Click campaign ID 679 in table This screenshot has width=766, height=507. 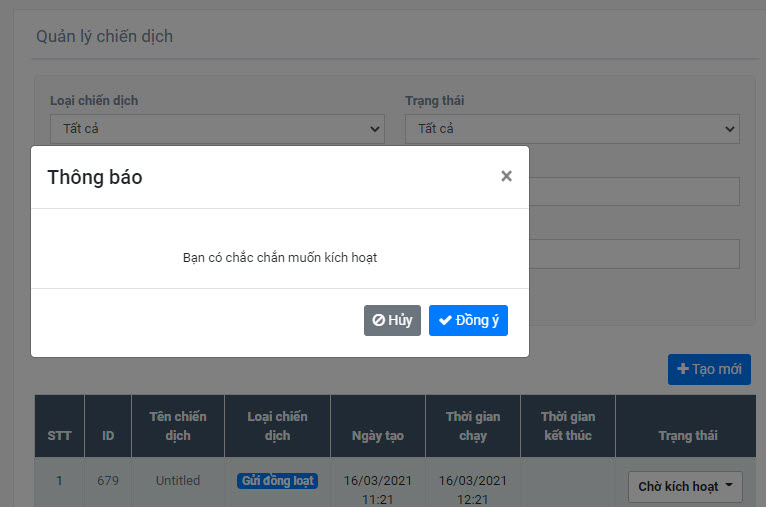pos(108,481)
